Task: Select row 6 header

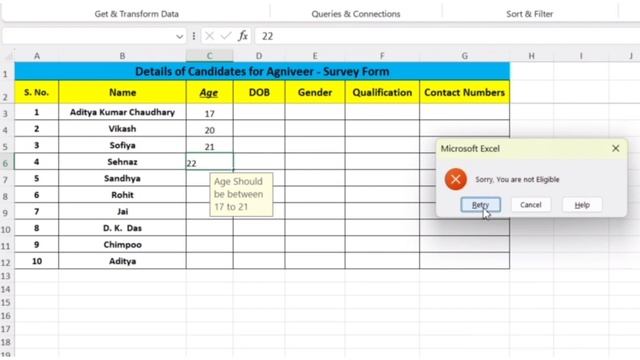Action: pyautogui.click(x=6, y=163)
